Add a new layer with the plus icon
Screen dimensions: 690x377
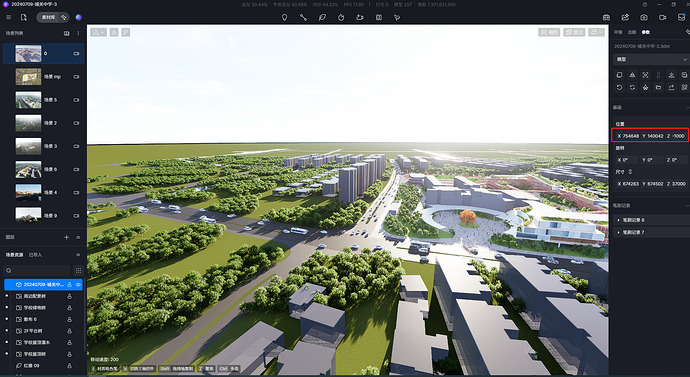pos(66,237)
